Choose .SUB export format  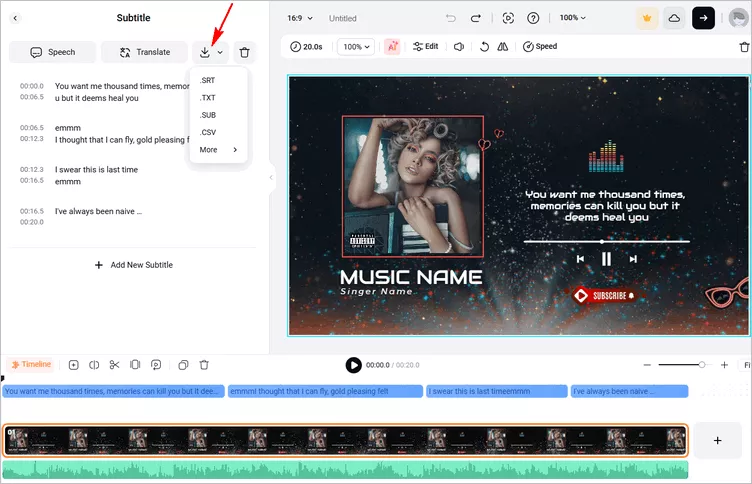pos(207,115)
